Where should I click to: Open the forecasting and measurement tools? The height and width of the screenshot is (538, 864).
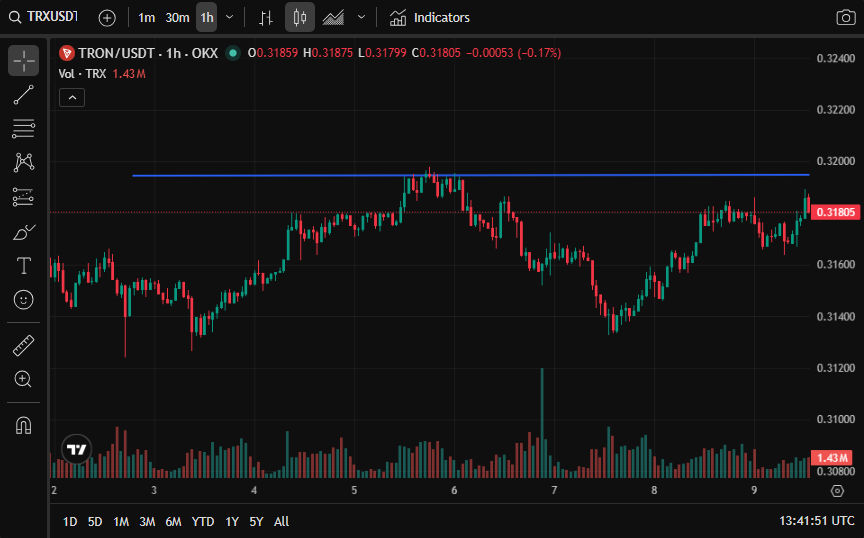click(23, 197)
